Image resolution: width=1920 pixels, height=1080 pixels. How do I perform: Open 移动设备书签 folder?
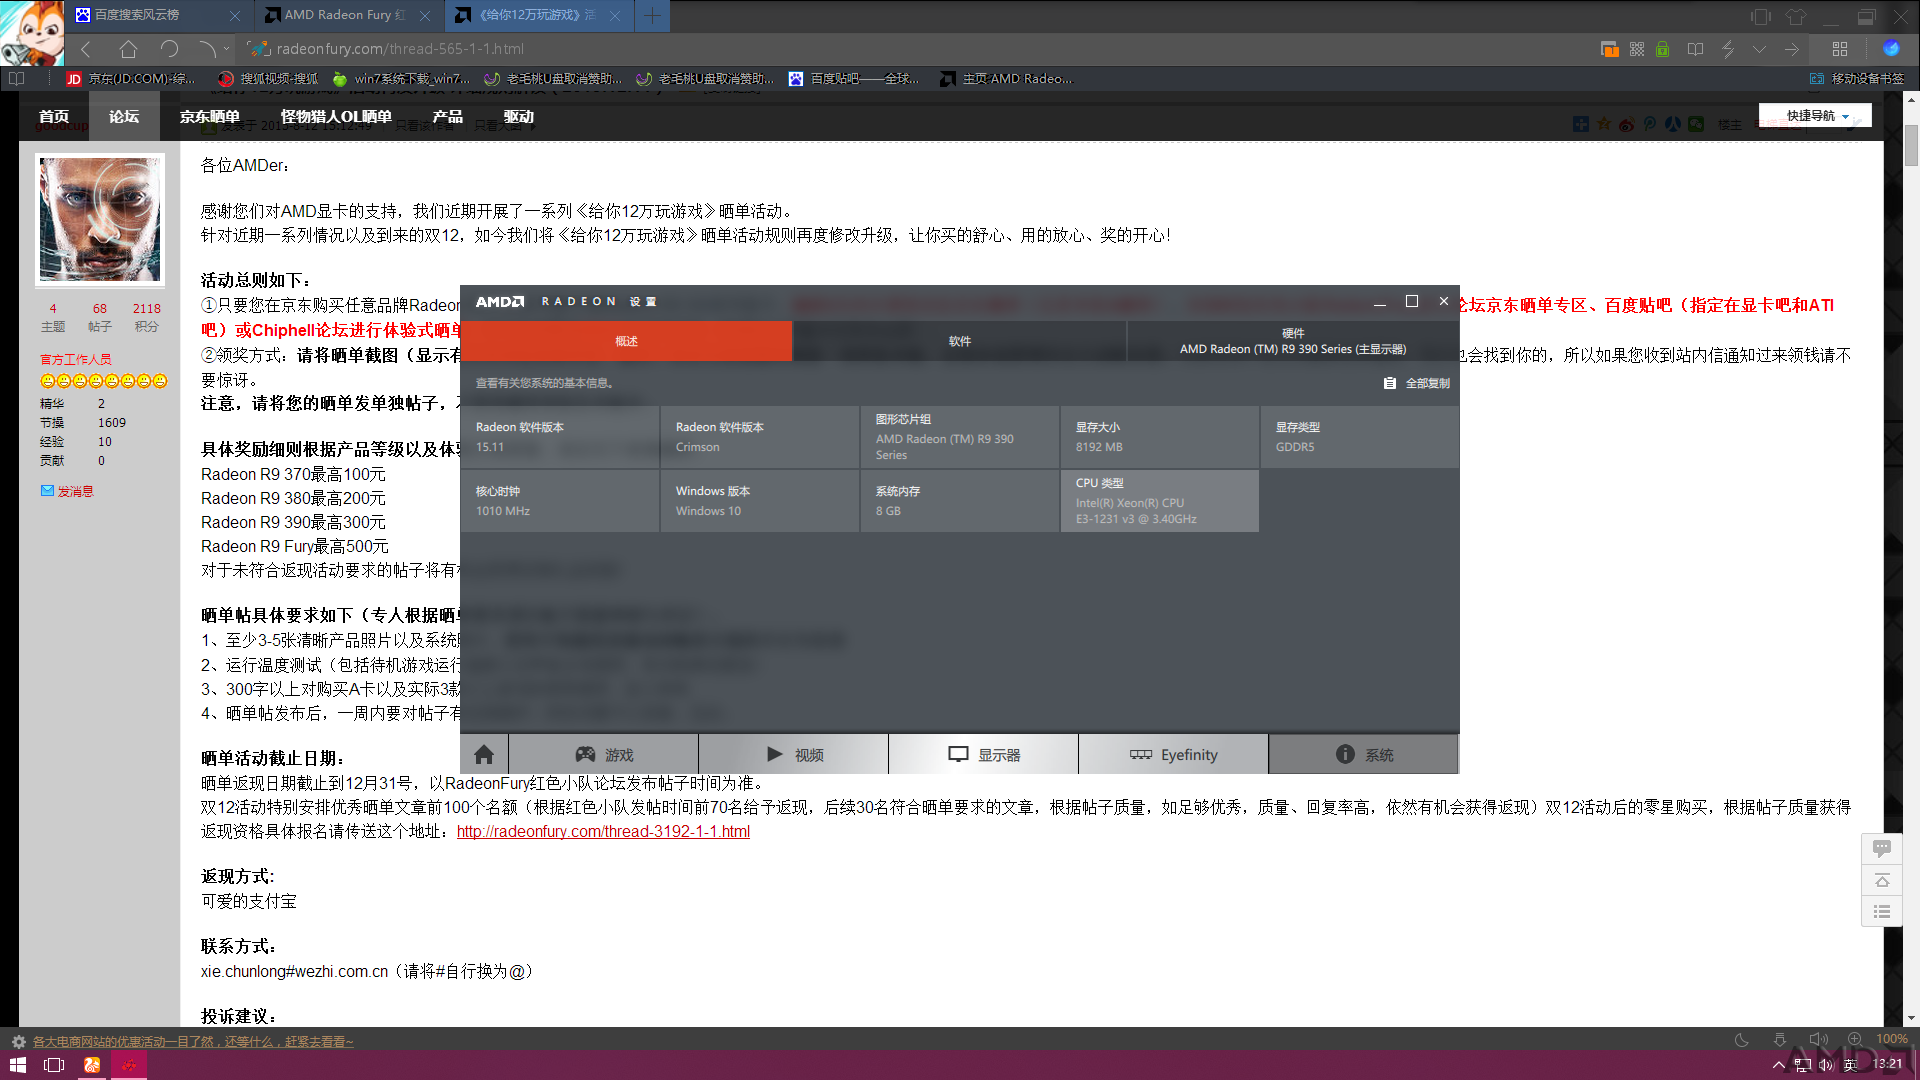click(1857, 78)
